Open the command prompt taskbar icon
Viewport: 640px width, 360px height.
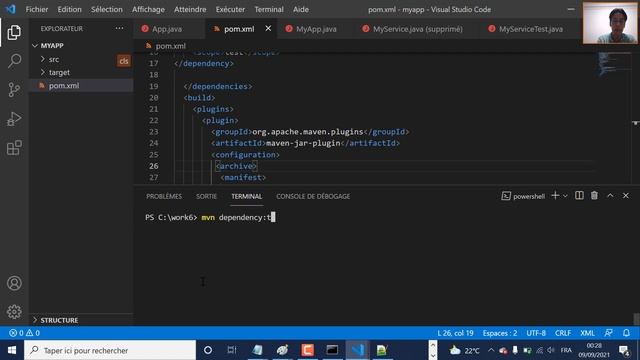pos(332,350)
